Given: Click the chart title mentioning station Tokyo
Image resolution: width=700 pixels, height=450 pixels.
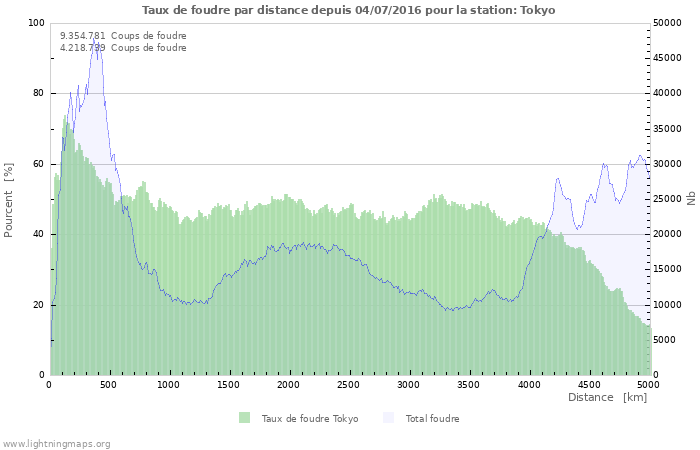Looking at the screenshot, I should [x=349, y=10].
